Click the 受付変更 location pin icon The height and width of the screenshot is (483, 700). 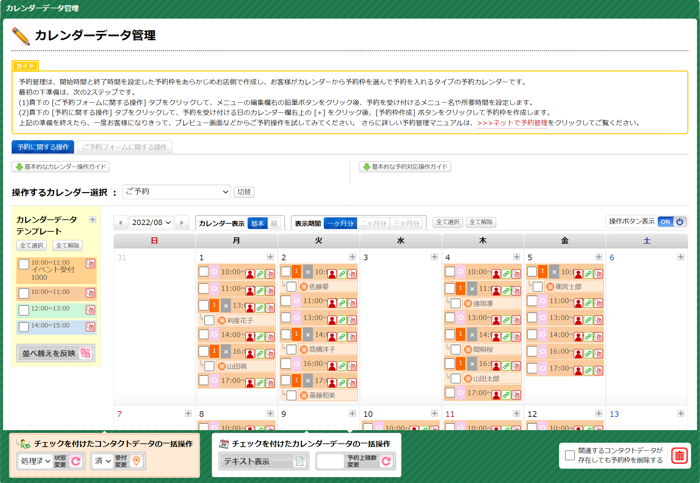[x=137, y=461]
